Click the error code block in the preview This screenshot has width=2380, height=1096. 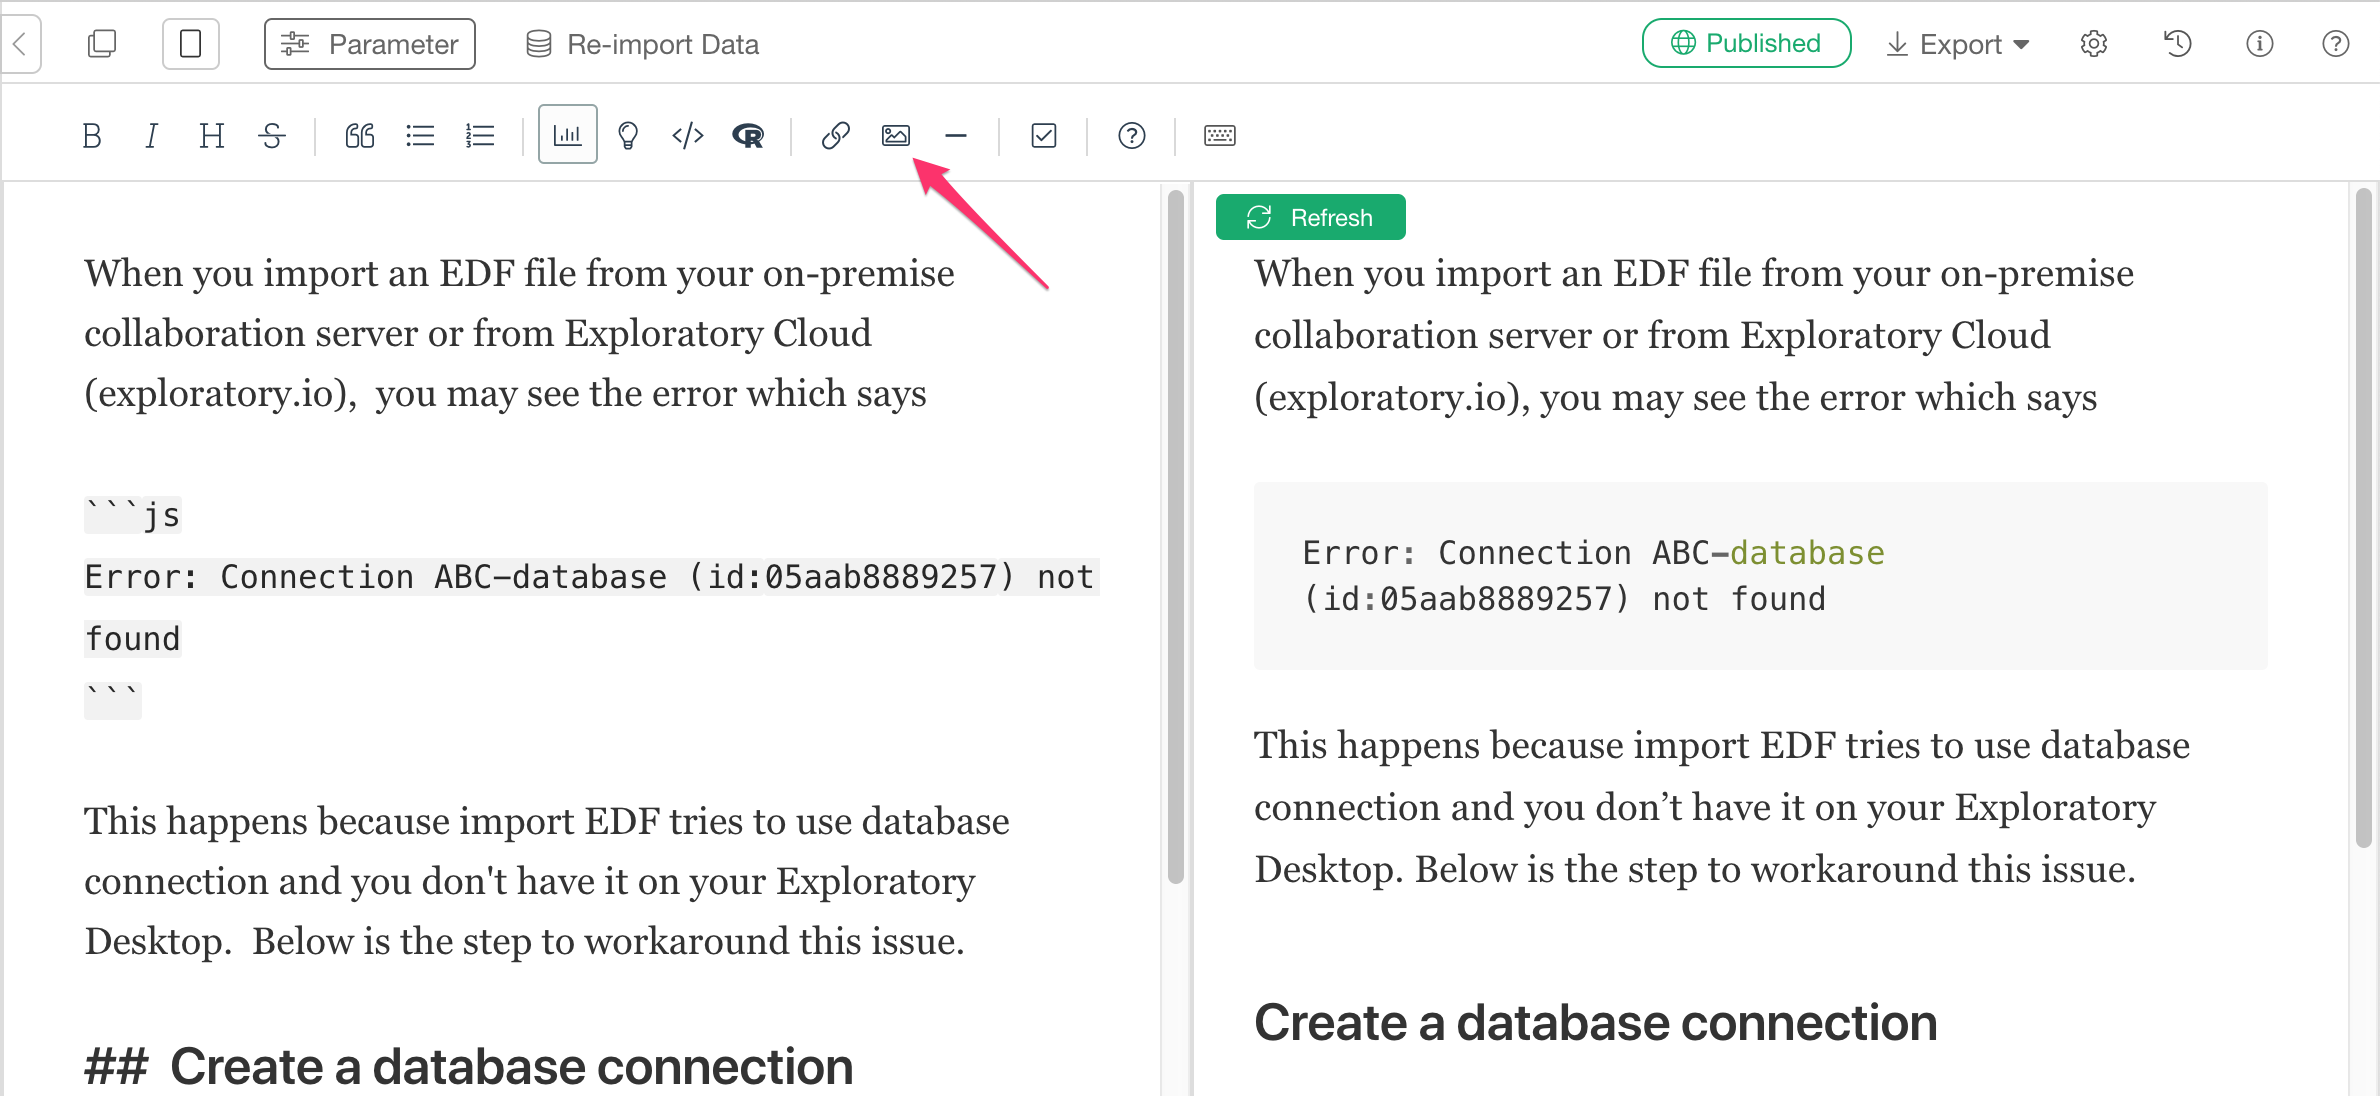(x=1760, y=576)
